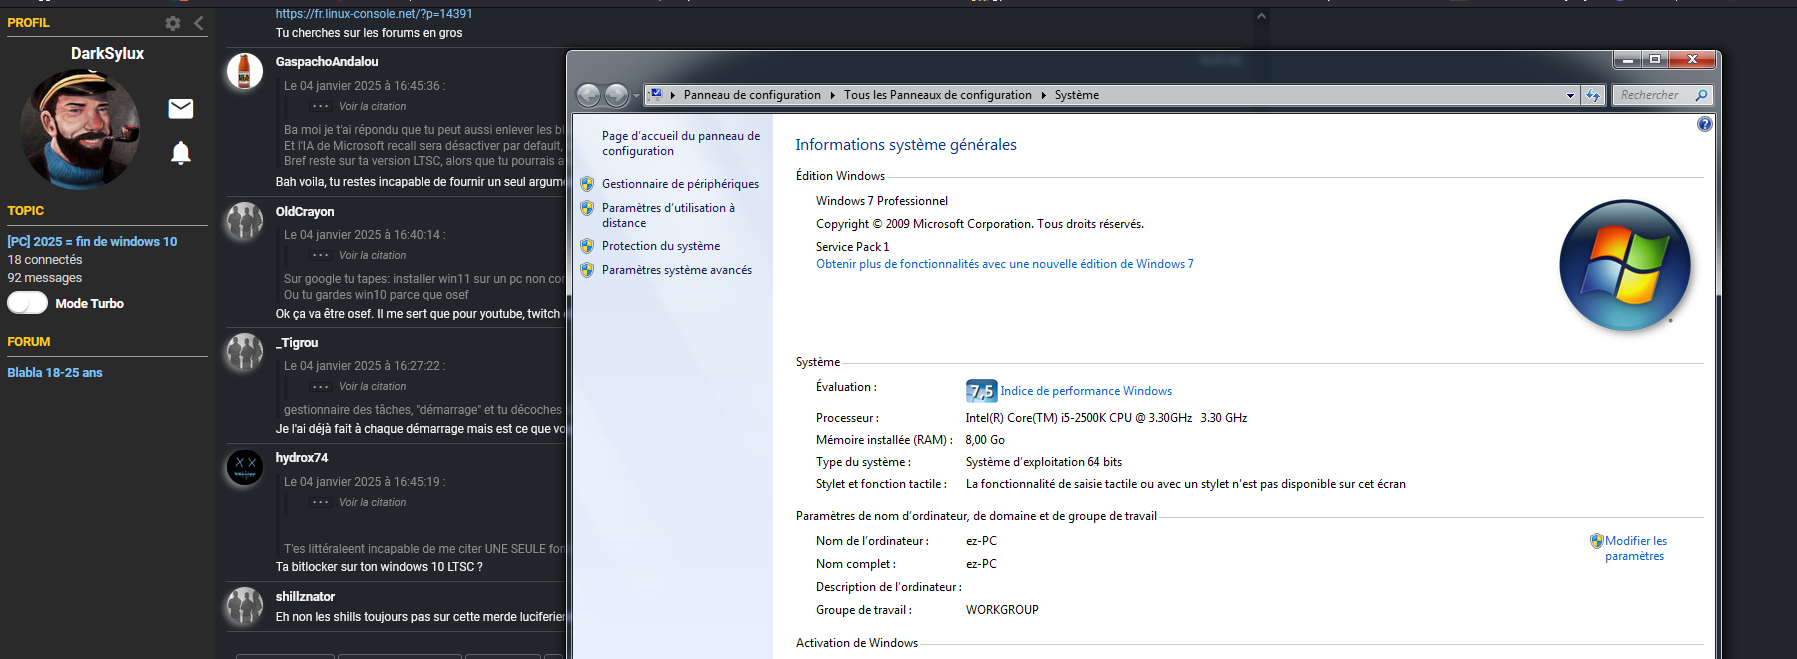This screenshot has width=1797, height=659.
Task: Click DarkSylux profile avatar picture
Action: click(x=80, y=128)
